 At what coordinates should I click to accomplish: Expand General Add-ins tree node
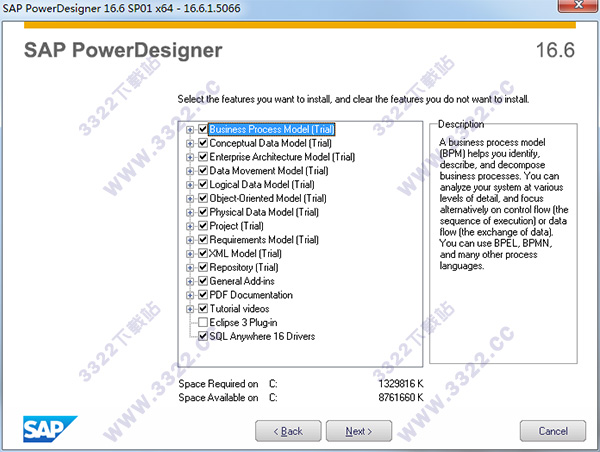tap(190, 281)
